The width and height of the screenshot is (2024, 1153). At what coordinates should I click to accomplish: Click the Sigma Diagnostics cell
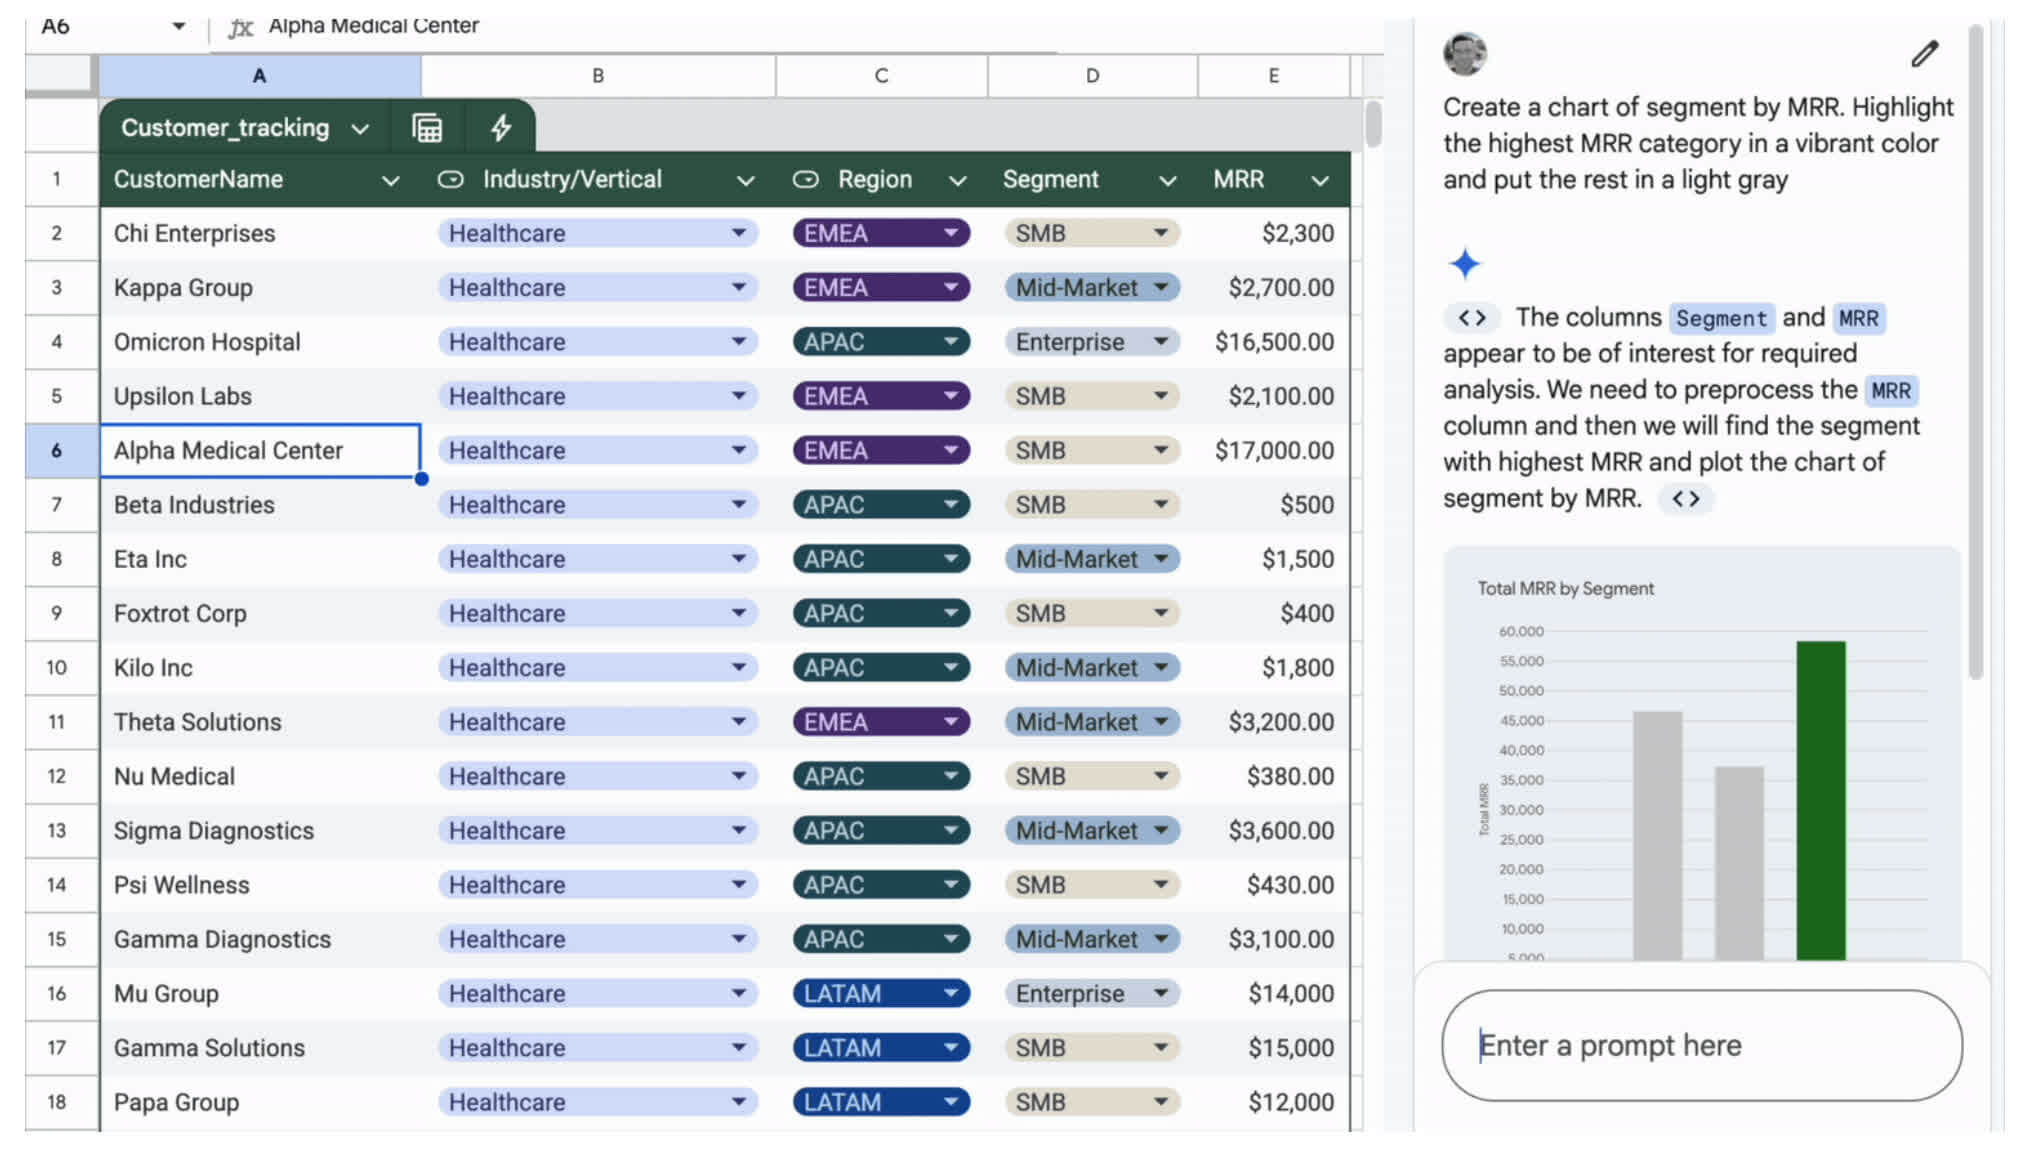260,831
